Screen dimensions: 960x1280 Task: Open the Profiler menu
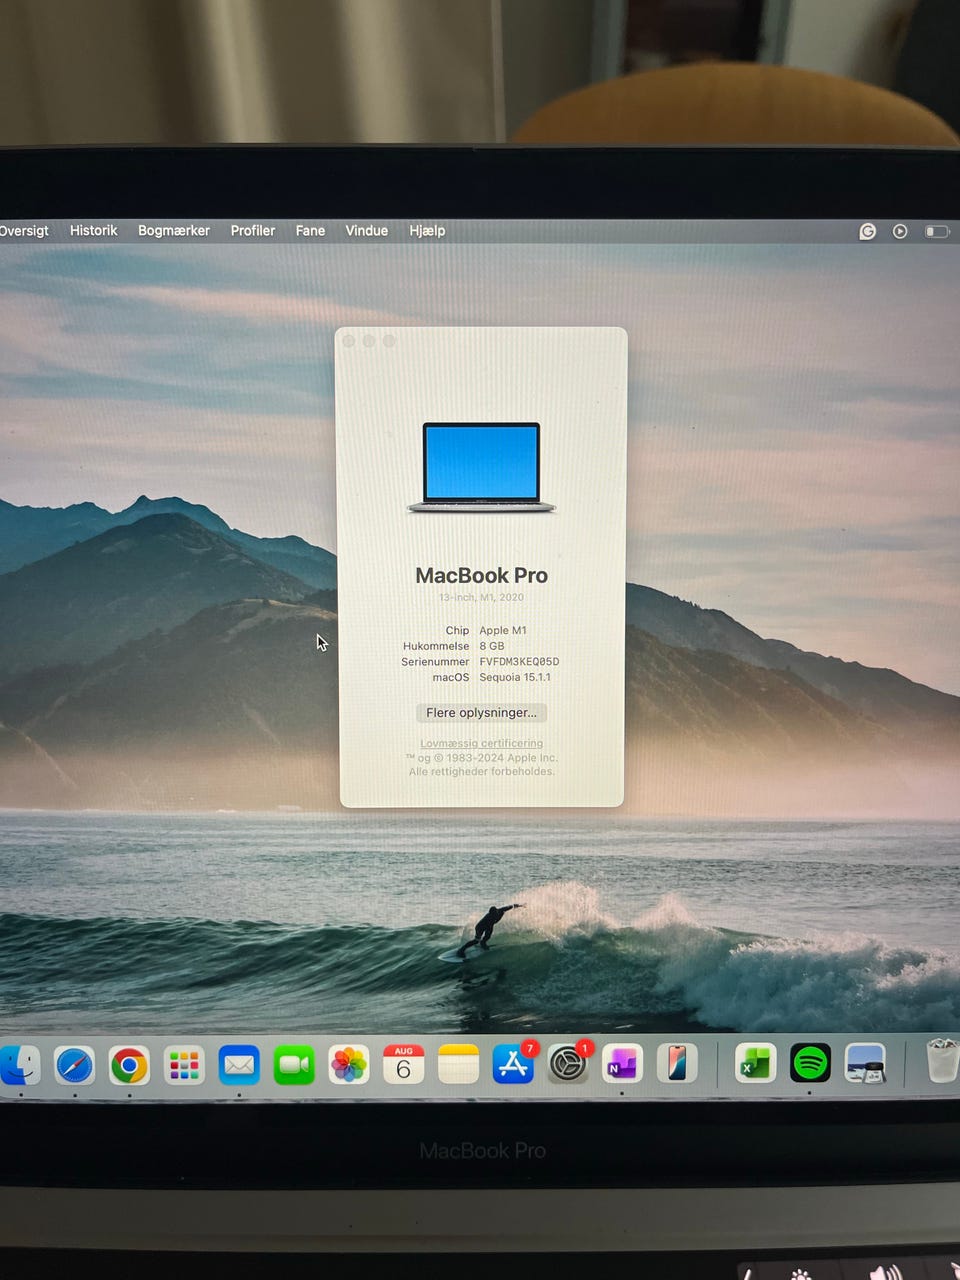253,231
